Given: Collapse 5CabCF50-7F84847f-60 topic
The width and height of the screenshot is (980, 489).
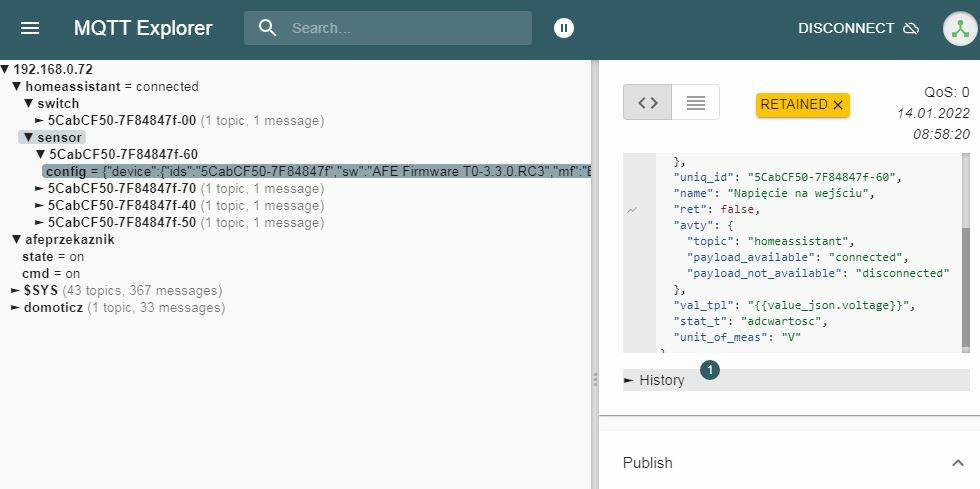Looking at the screenshot, I should click(41, 154).
